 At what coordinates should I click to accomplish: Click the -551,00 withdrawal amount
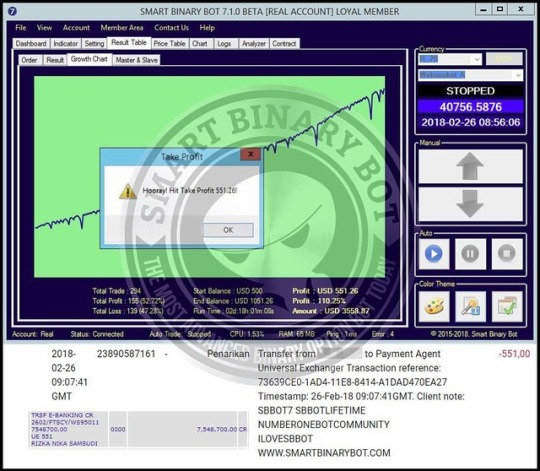(515, 354)
